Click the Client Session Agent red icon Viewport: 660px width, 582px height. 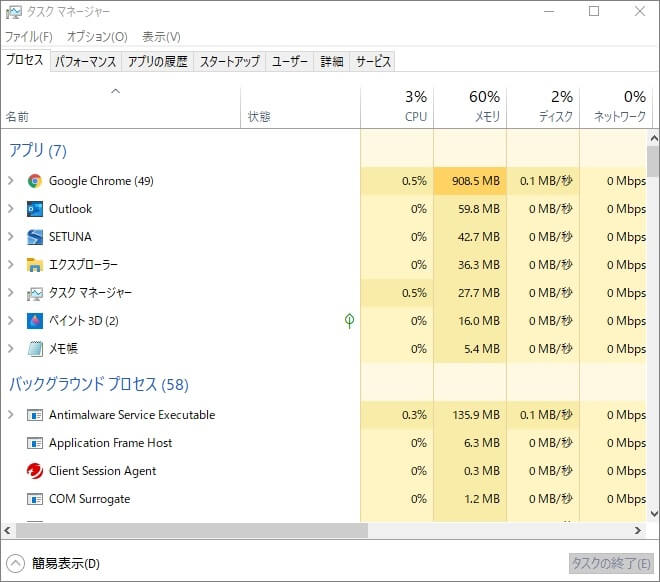(35, 471)
